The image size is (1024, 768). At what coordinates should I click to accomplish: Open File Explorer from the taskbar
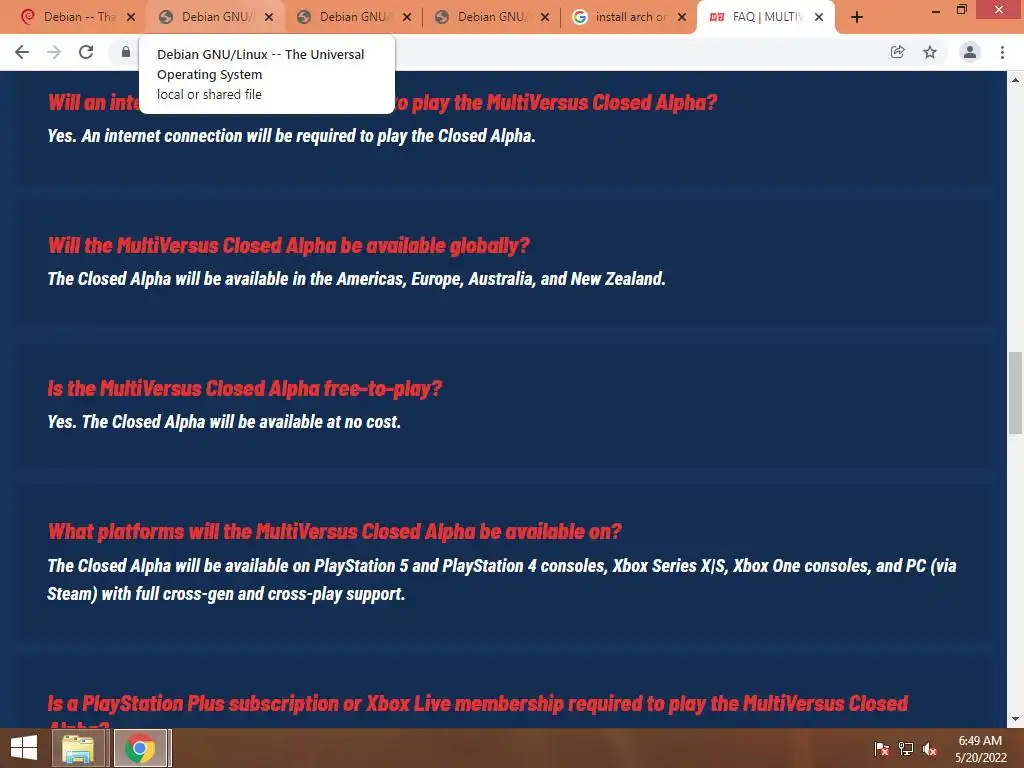[x=78, y=748]
